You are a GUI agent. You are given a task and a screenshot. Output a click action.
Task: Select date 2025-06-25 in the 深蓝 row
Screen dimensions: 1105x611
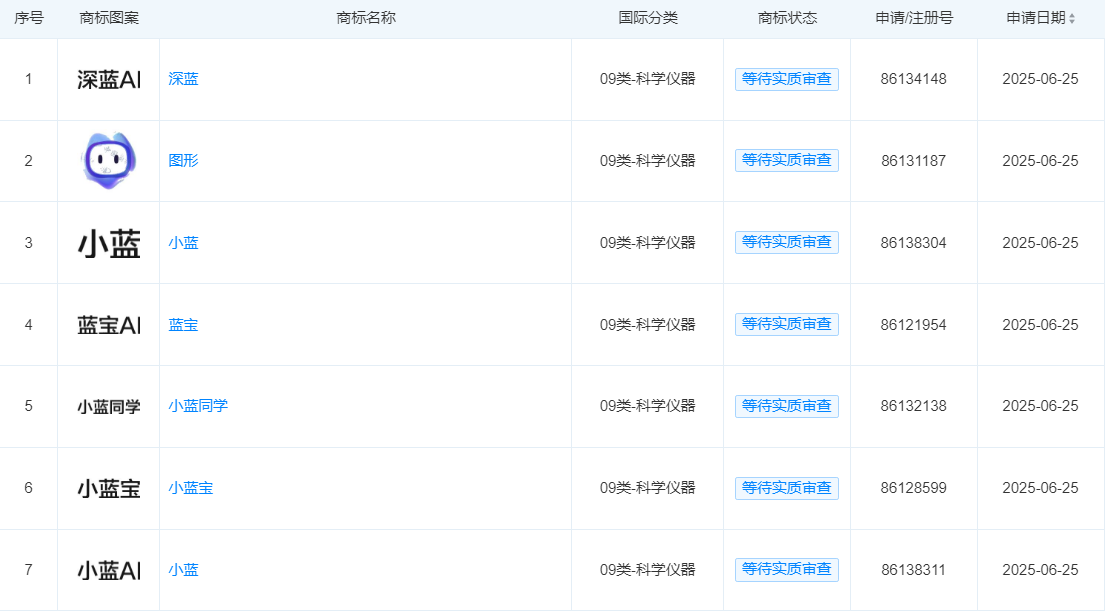point(1040,79)
